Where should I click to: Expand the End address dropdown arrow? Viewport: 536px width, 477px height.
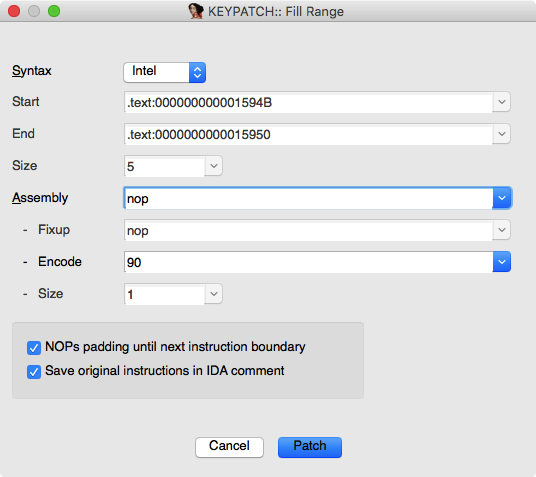[501, 134]
